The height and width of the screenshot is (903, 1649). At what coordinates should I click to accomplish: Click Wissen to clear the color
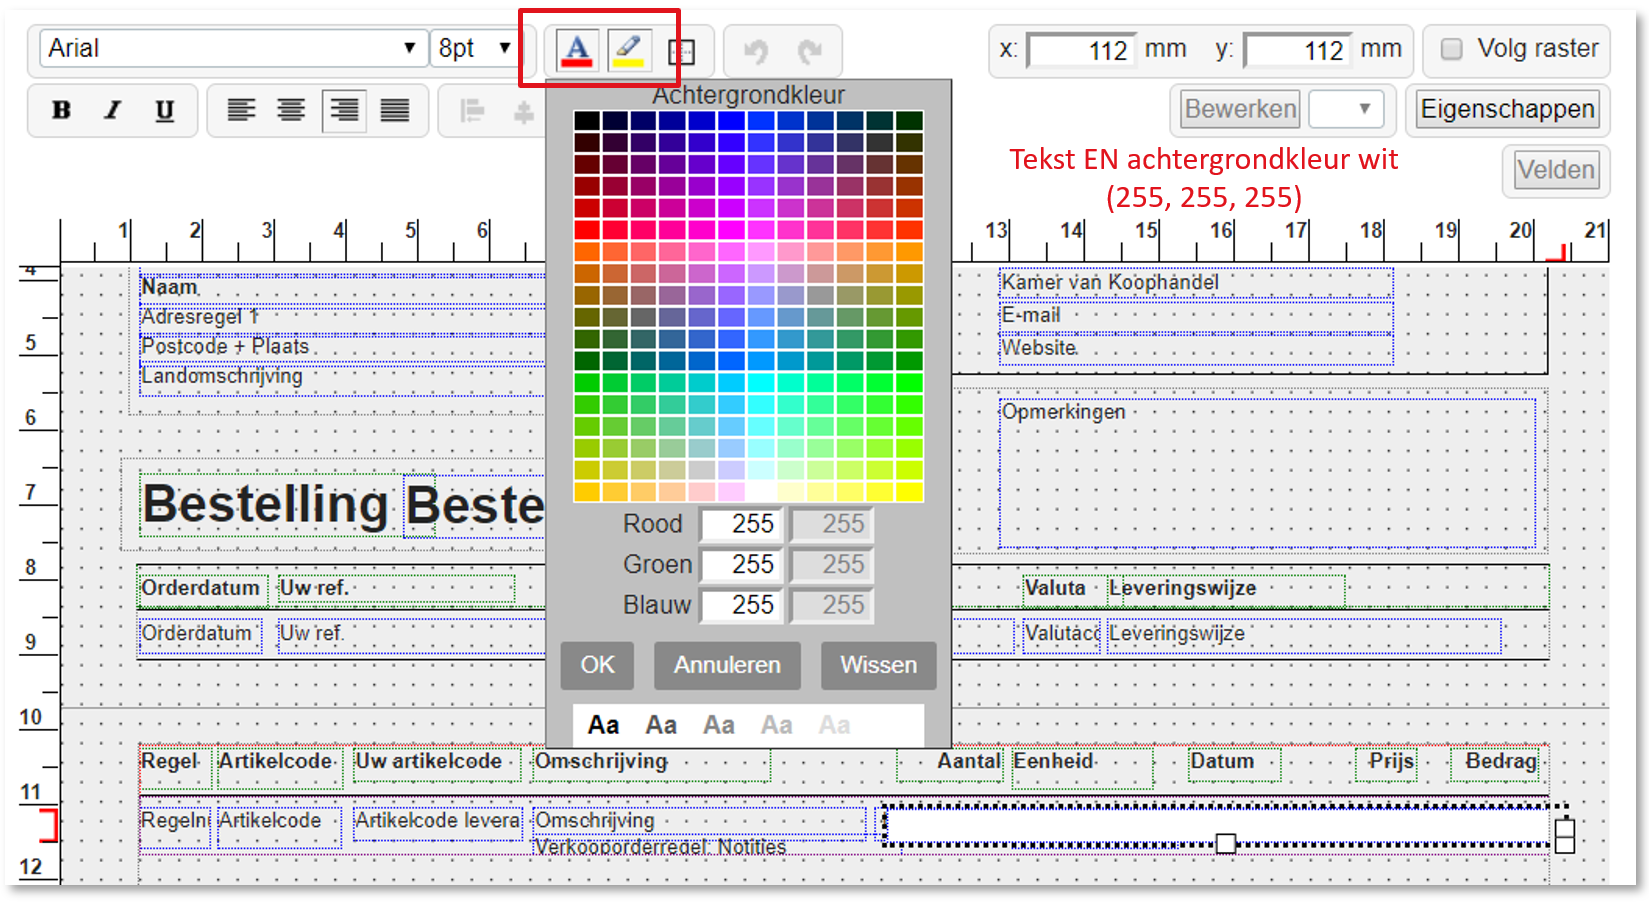click(x=878, y=665)
